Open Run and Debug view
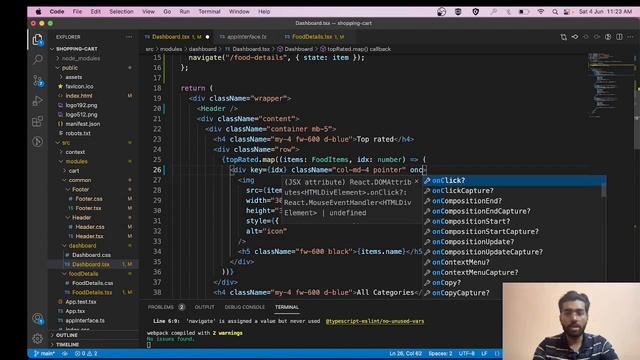Image resolution: width=640 pixels, height=360 pixels. (x=38, y=101)
